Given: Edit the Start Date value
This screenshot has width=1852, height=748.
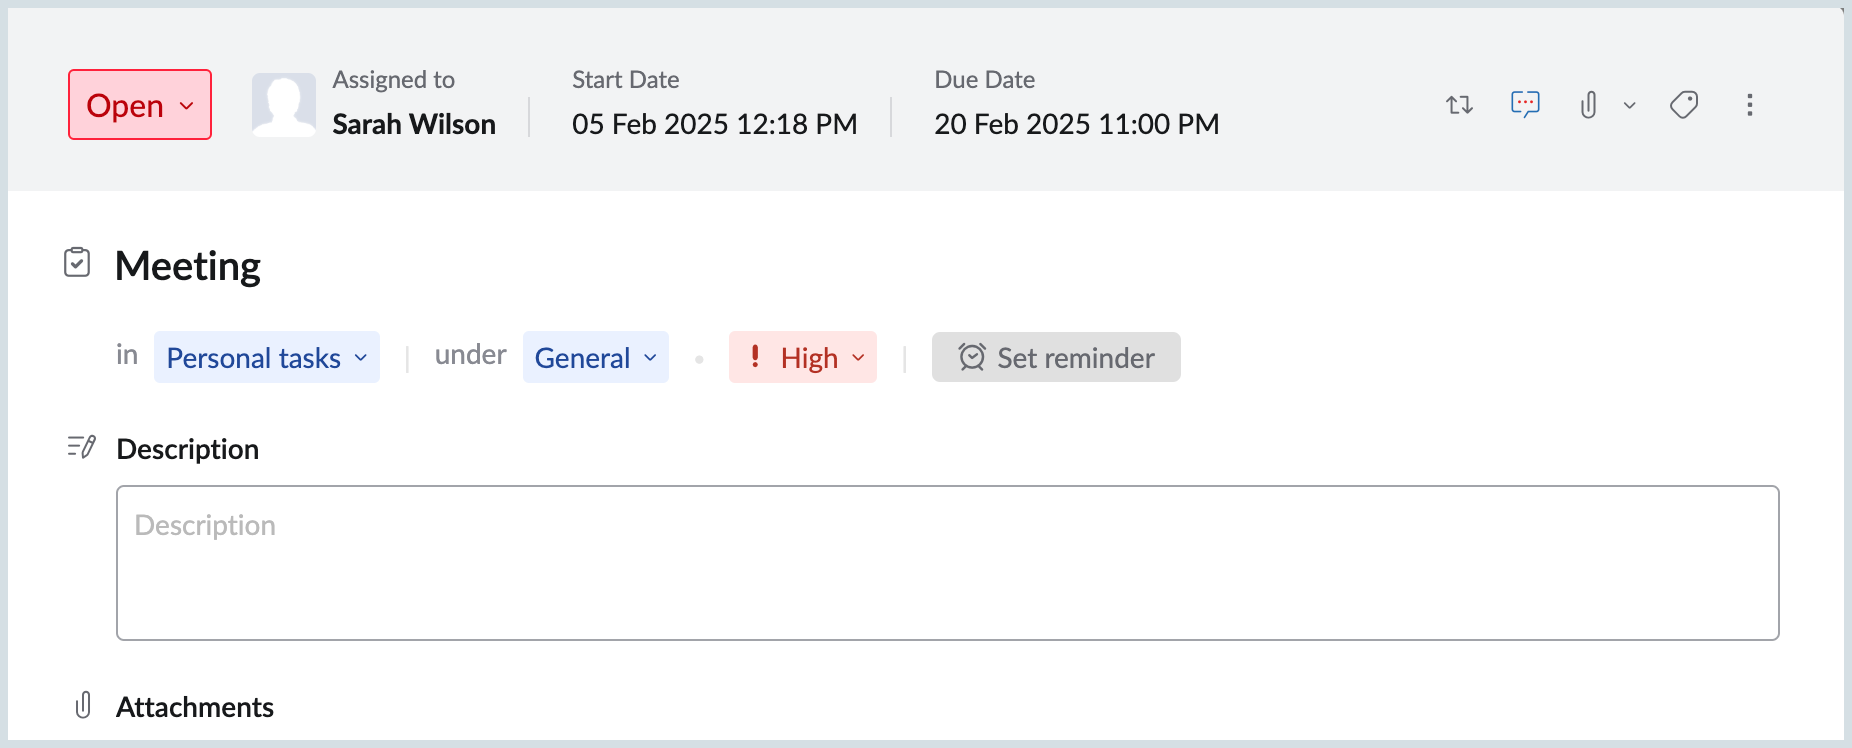Looking at the screenshot, I should coord(715,124).
